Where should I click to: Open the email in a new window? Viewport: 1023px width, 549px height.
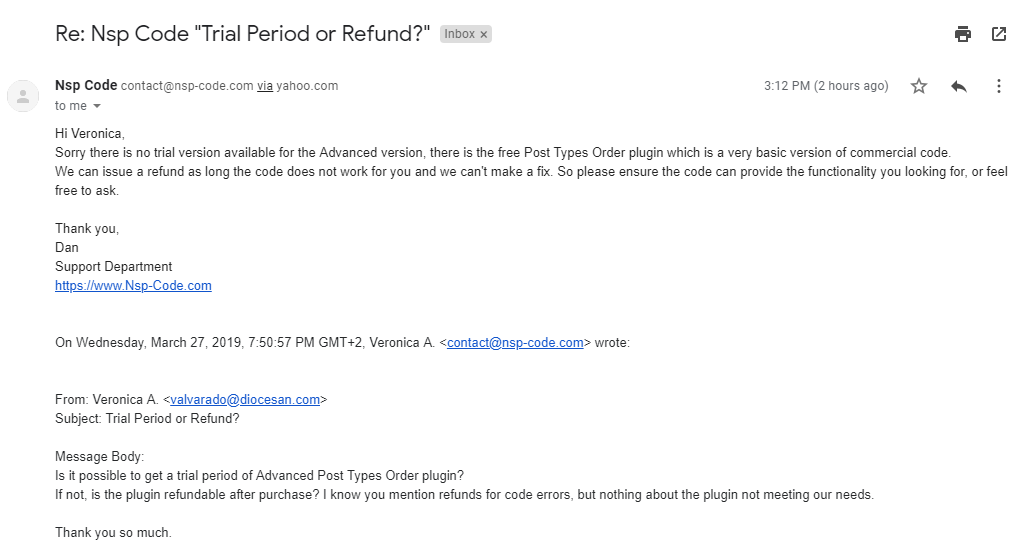tap(998, 34)
